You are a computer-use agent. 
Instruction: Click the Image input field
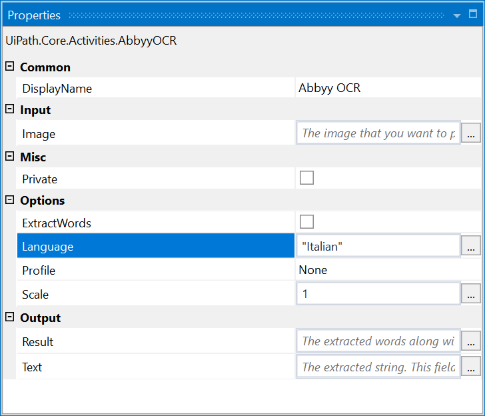[378, 133]
